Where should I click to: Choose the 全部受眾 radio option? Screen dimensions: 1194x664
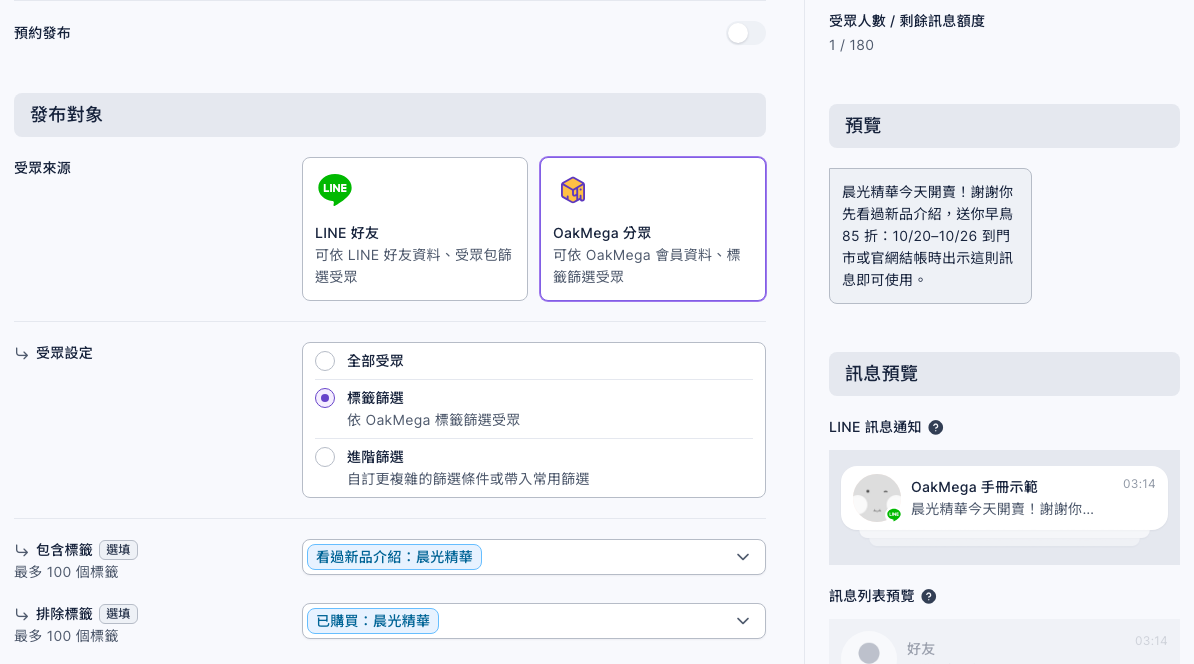click(325, 361)
